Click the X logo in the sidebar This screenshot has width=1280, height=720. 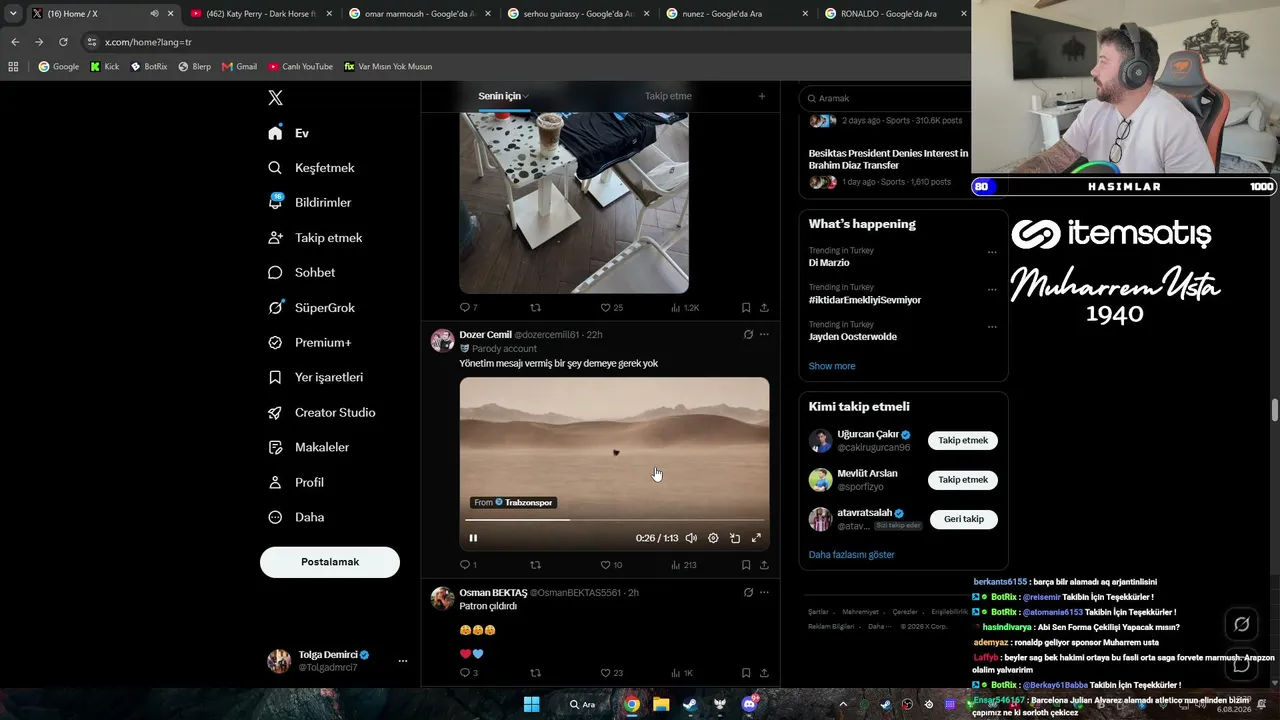click(275, 98)
